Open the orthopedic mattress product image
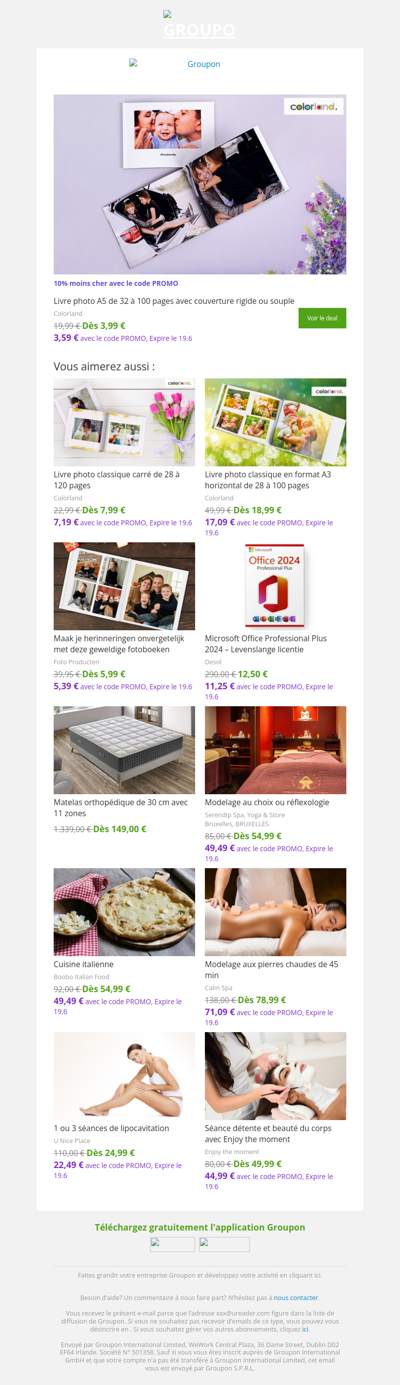The image size is (400, 1385). 124,750
